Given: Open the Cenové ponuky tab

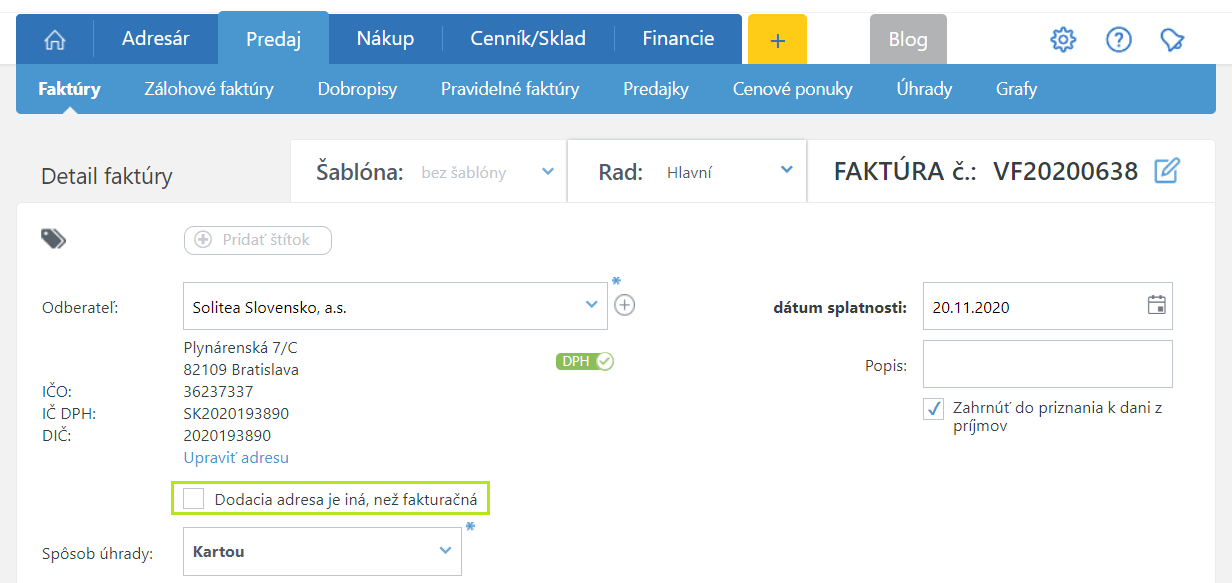Looking at the screenshot, I should (792, 89).
